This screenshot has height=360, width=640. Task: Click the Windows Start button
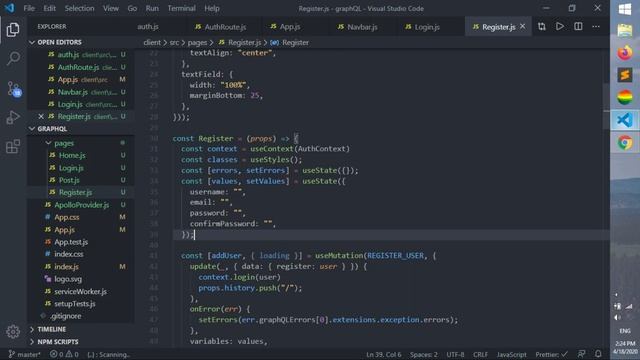click(x=624, y=9)
